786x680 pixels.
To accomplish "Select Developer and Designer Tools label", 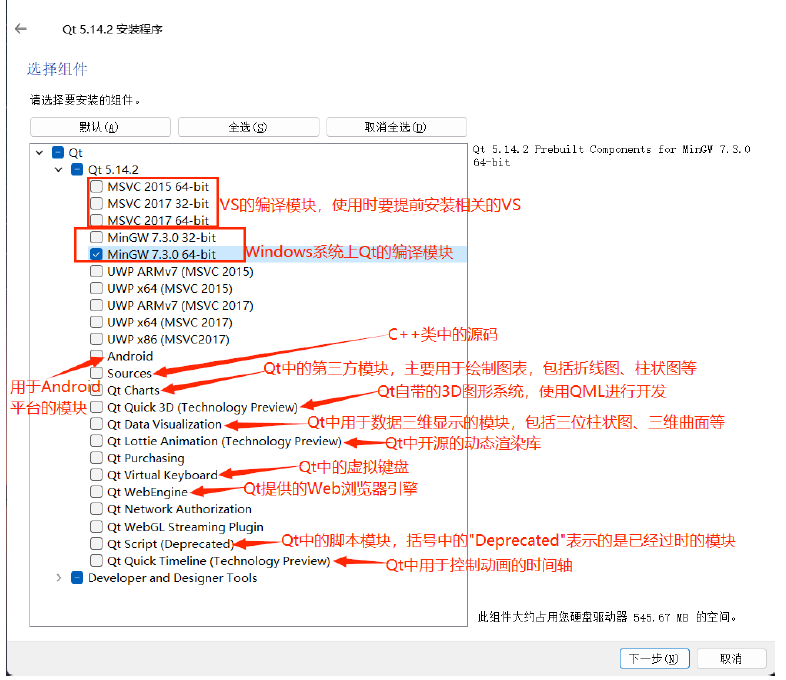I will 172,578.
